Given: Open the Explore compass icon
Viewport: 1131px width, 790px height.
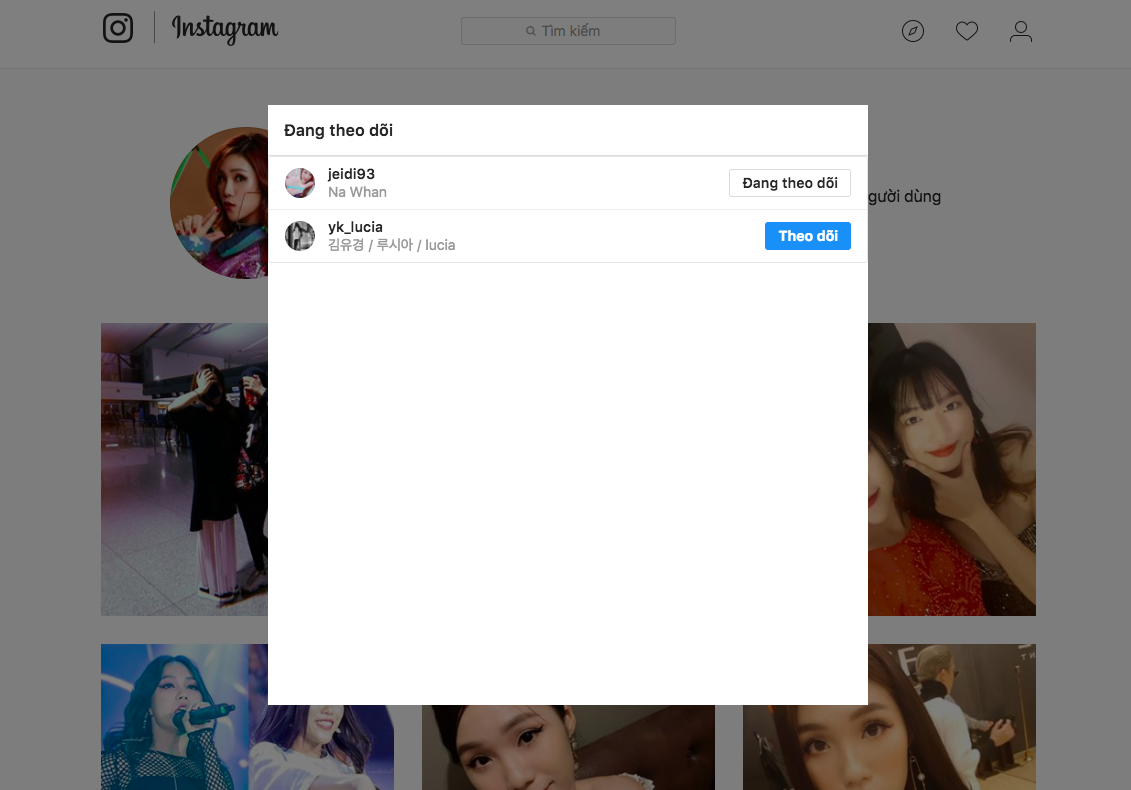Looking at the screenshot, I should [912, 32].
